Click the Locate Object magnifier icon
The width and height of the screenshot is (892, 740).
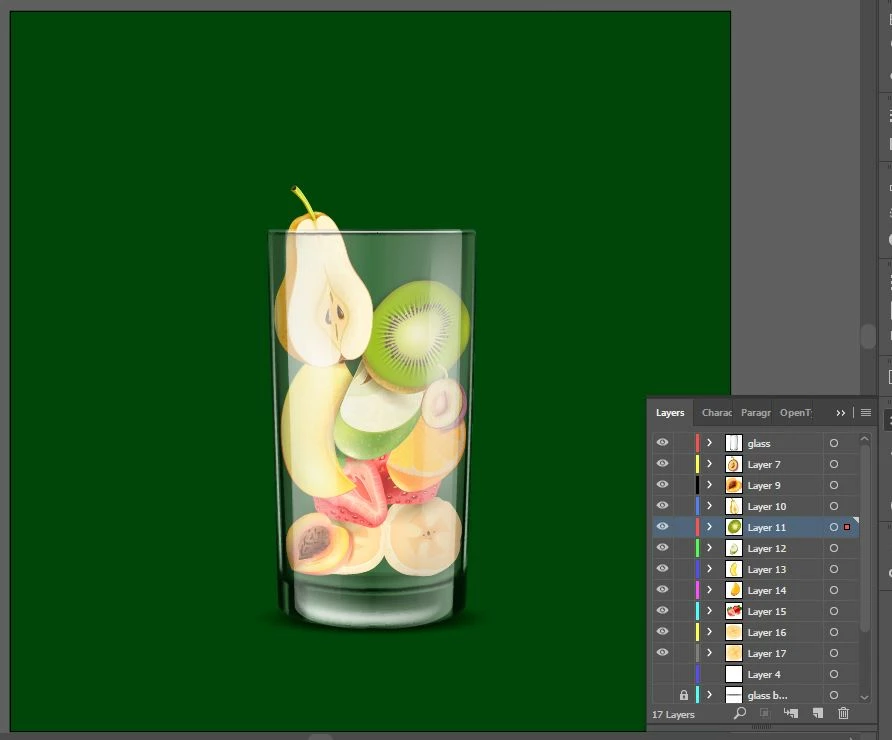(x=740, y=713)
